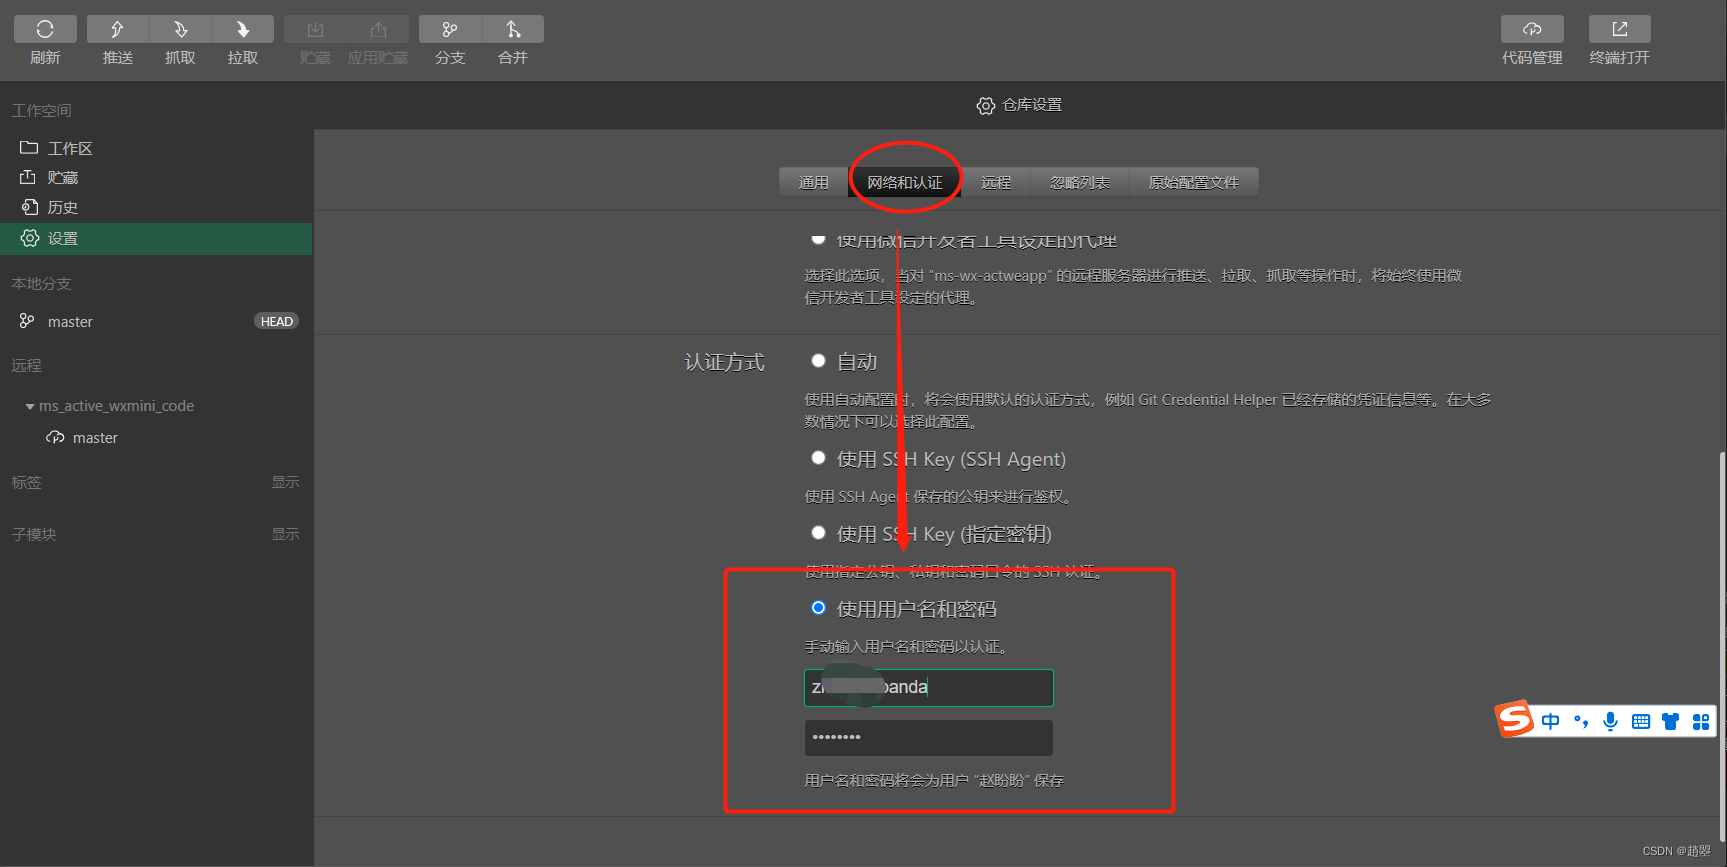Switch to the 原始配置文件 tab

[x=1193, y=182]
